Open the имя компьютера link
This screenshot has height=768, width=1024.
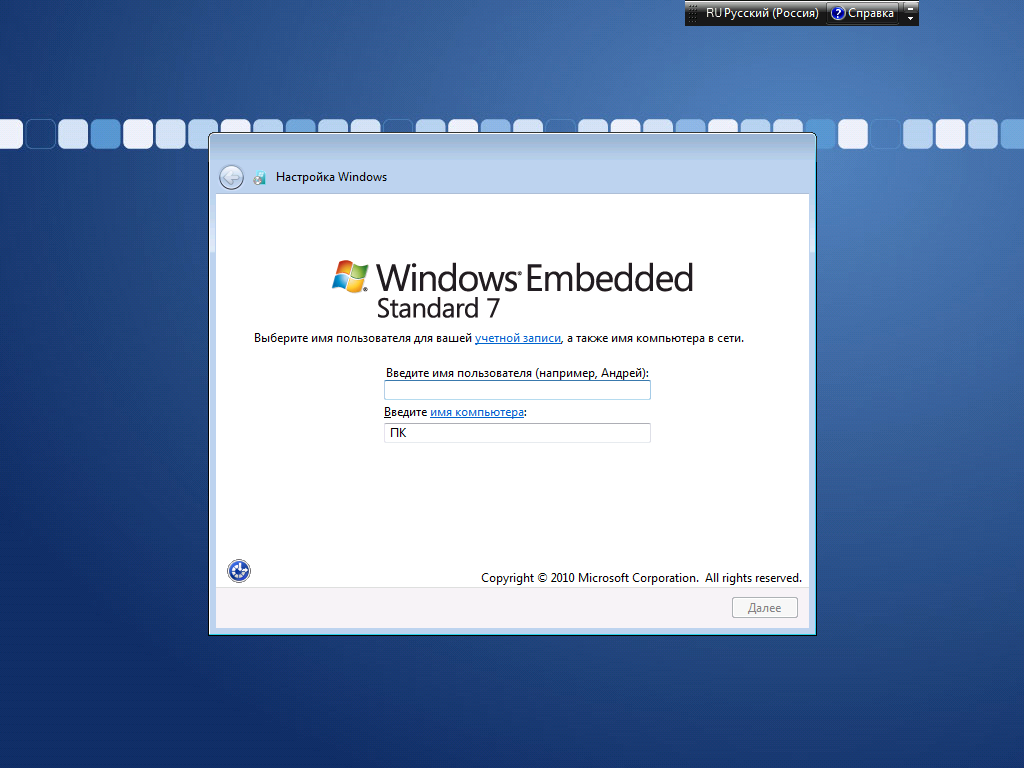477,412
